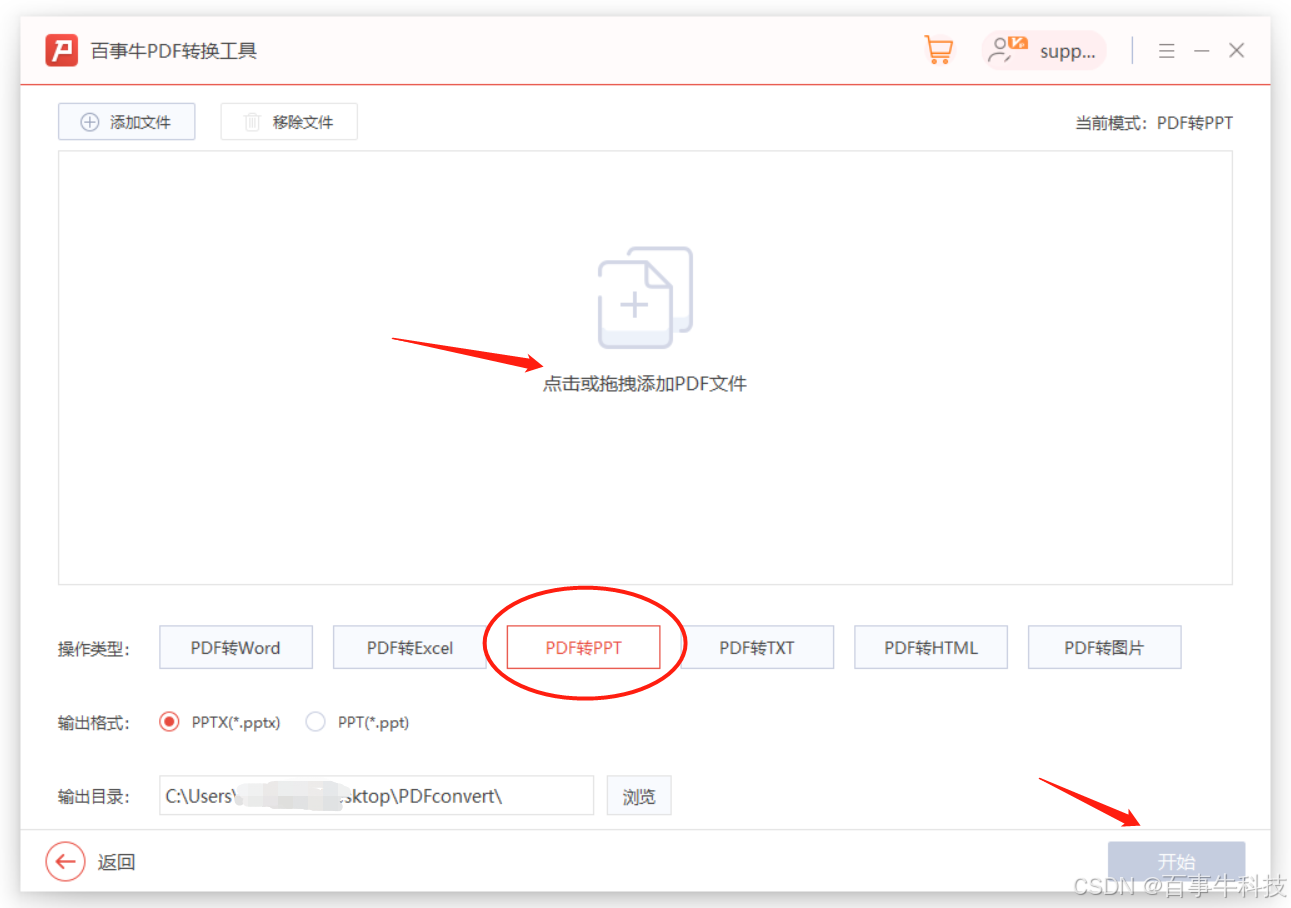Close the 百事牛PDF转换工具 window
Screen dimensions: 1291x908
[x=1237, y=51]
